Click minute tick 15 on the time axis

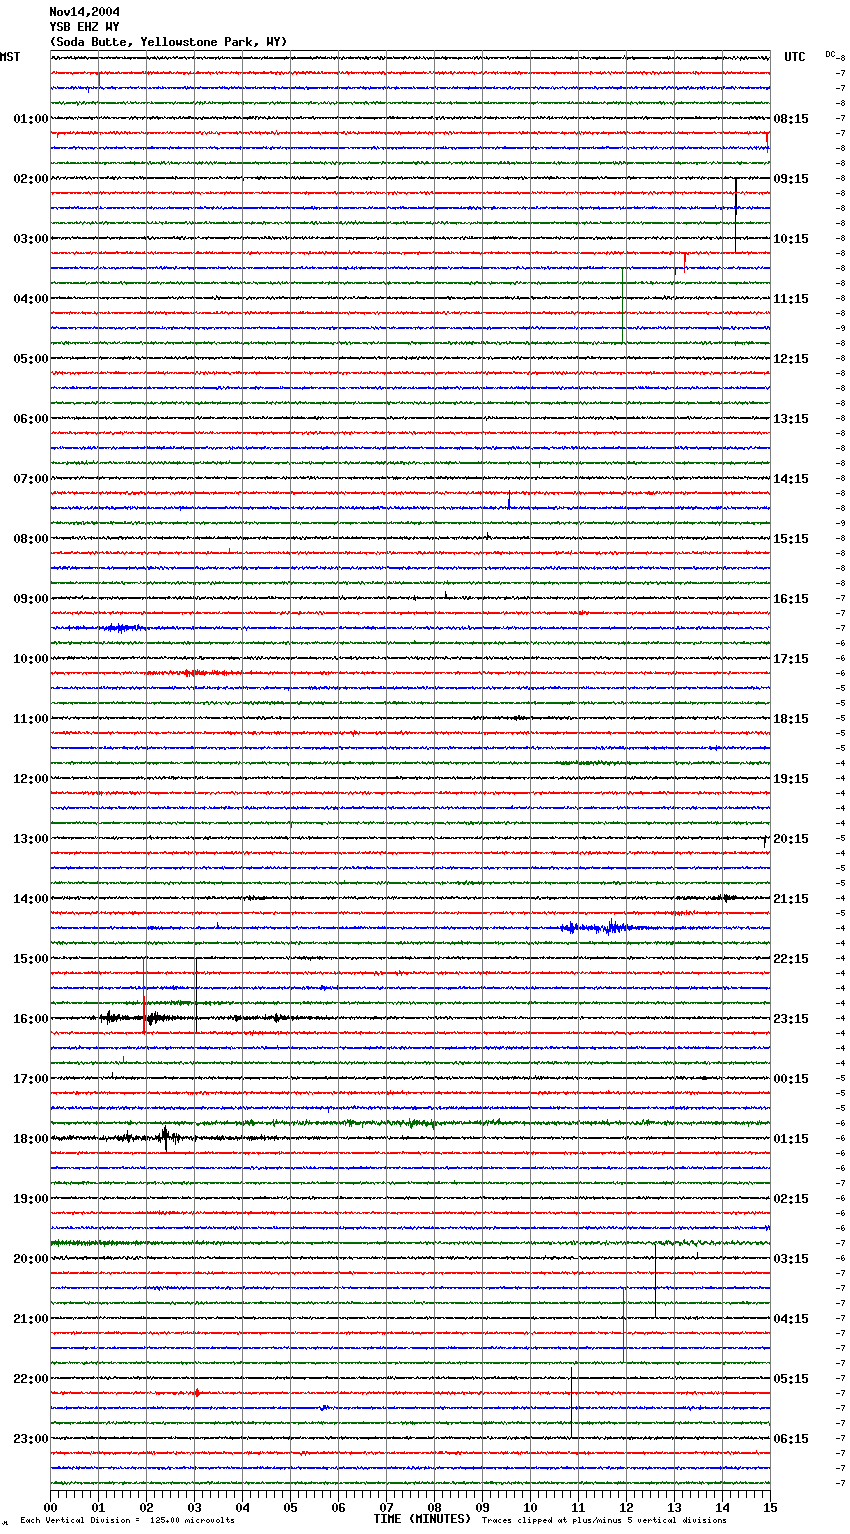770,1506
